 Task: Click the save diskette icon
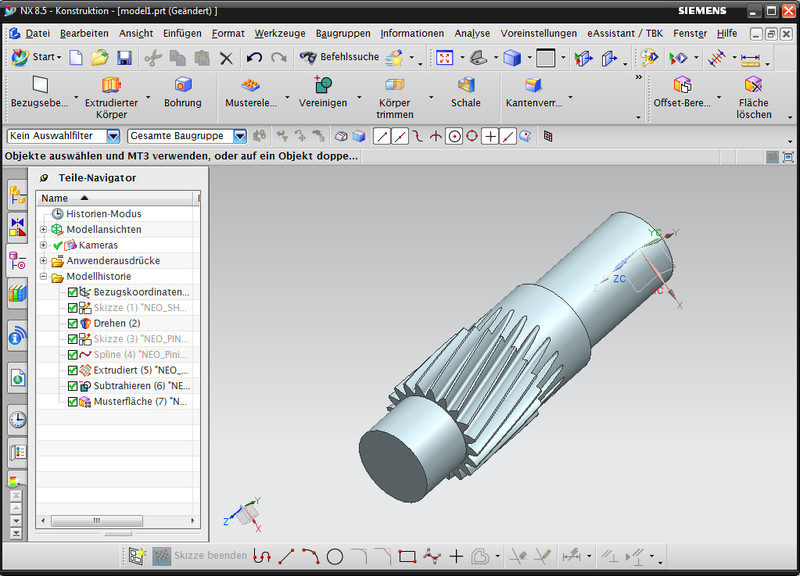(125, 58)
